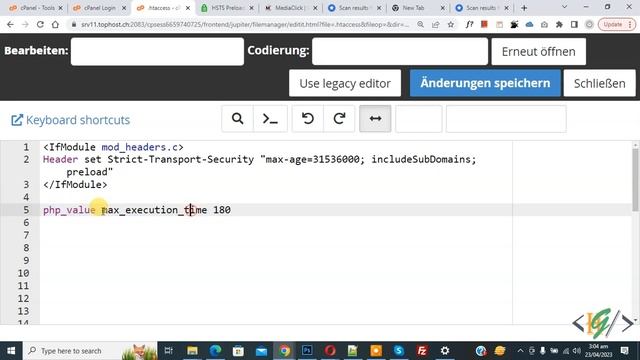The width and height of the screenshot is (640, 360).
Task: Focus the Bearbeiten input field
Action: tap(157, 51)
